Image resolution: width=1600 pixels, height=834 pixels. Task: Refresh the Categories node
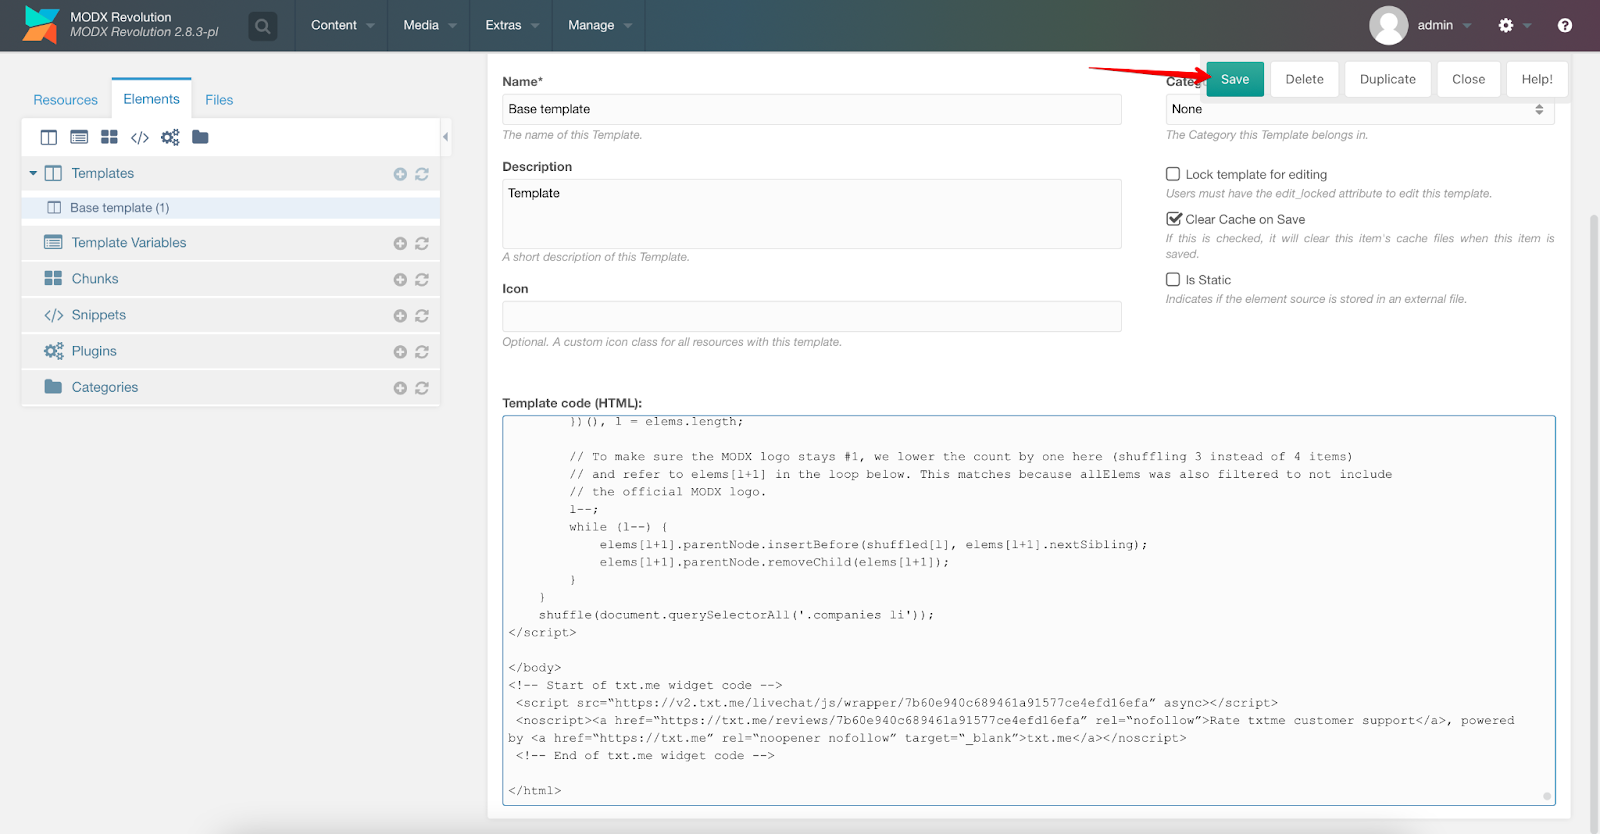(422, 388)
